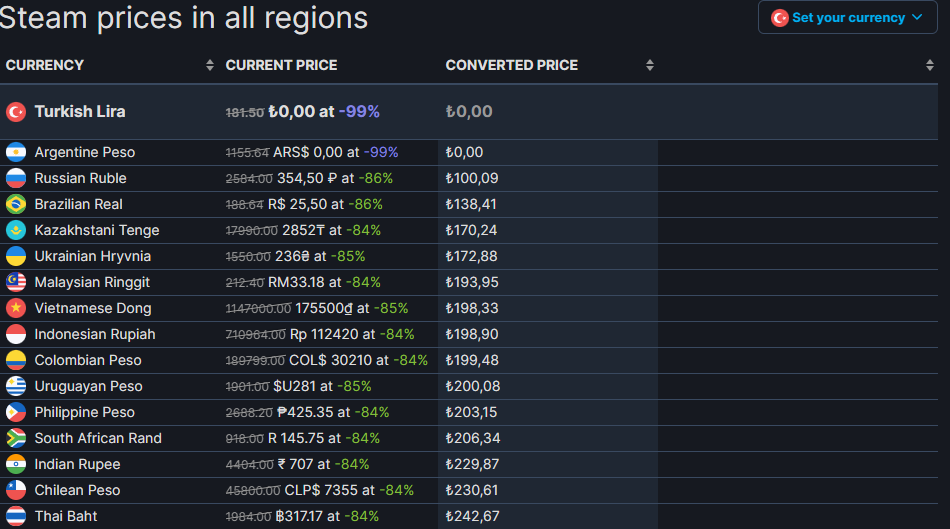Click the ₺229,87 converted price

(x=473, y=464)
